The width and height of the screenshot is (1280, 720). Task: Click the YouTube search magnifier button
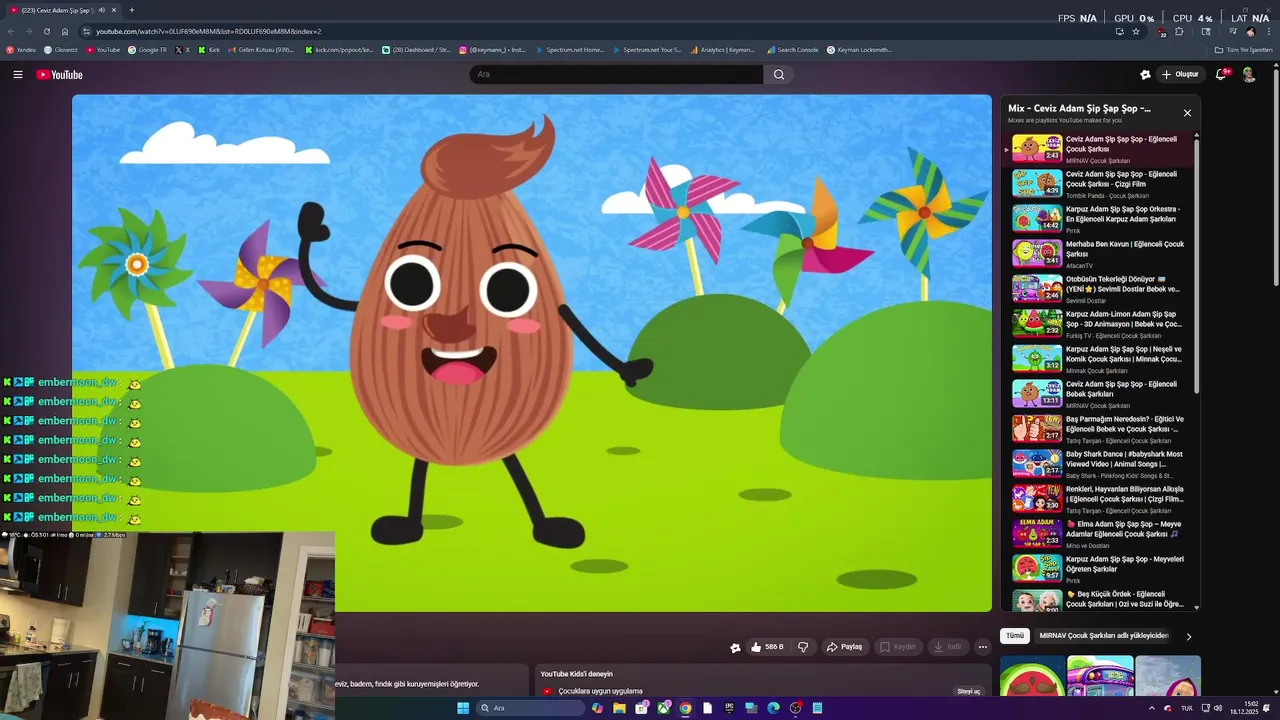pyautogui.click(x=779, y=75)
